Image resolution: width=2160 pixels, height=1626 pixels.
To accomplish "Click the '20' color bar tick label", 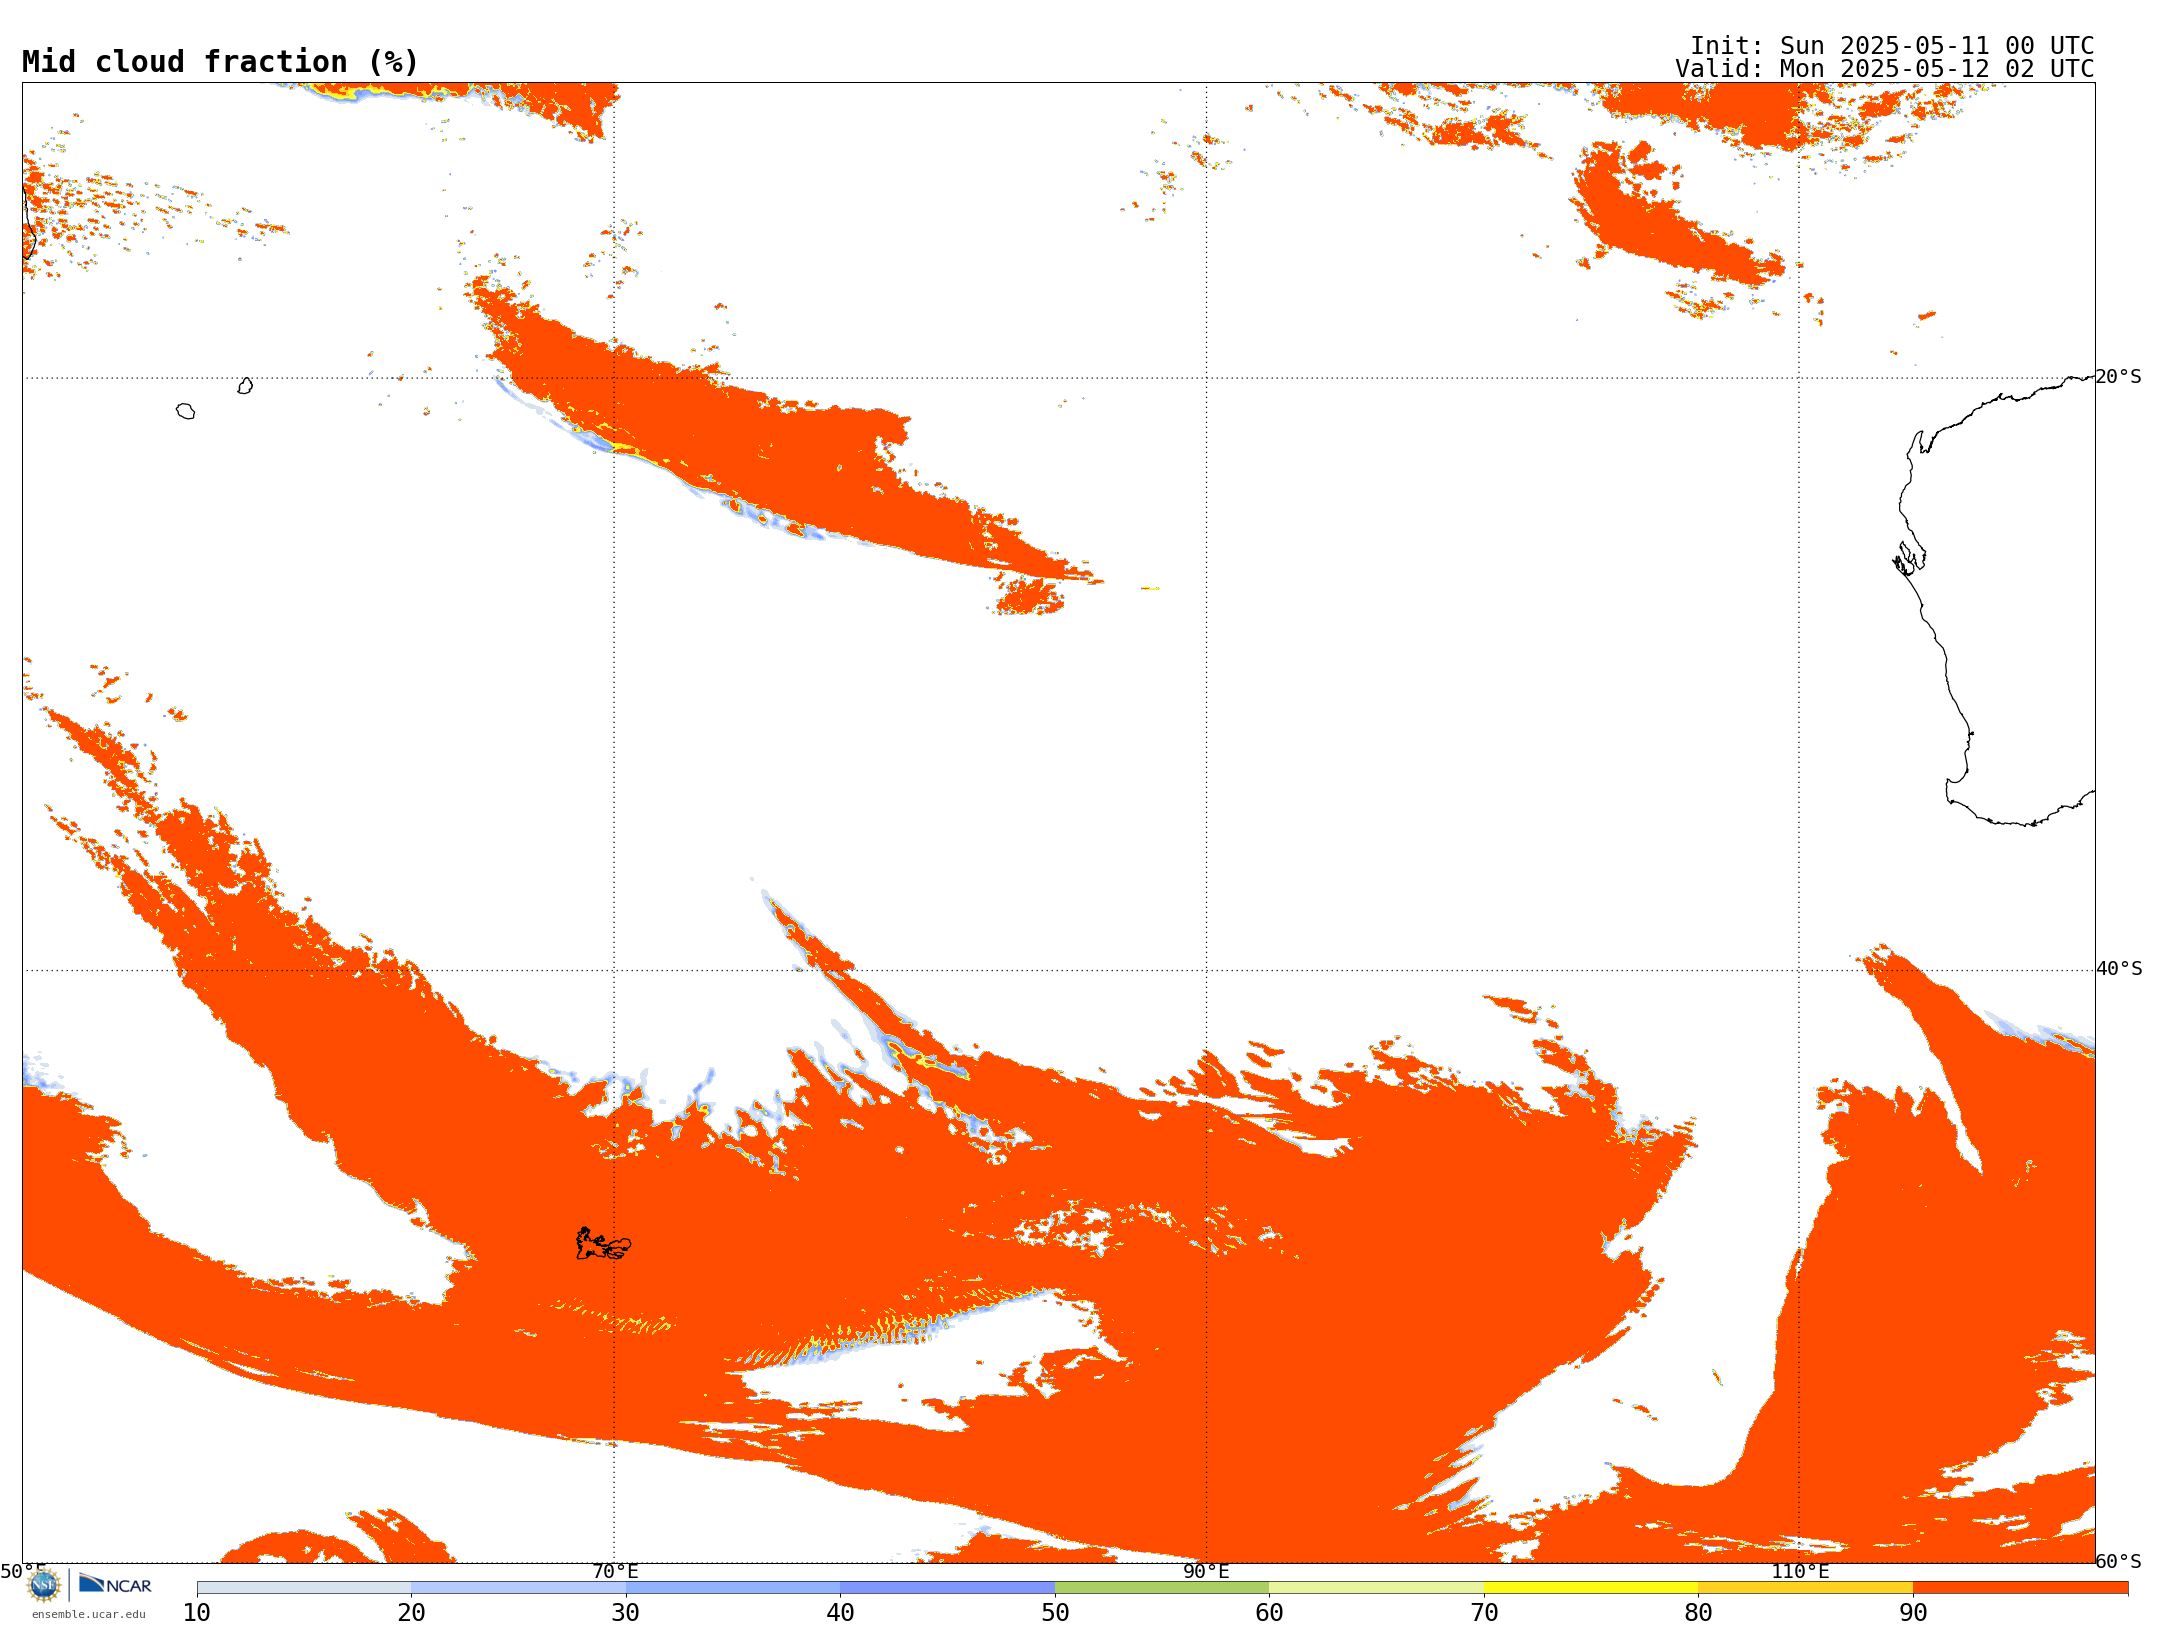I will 411,1613.
